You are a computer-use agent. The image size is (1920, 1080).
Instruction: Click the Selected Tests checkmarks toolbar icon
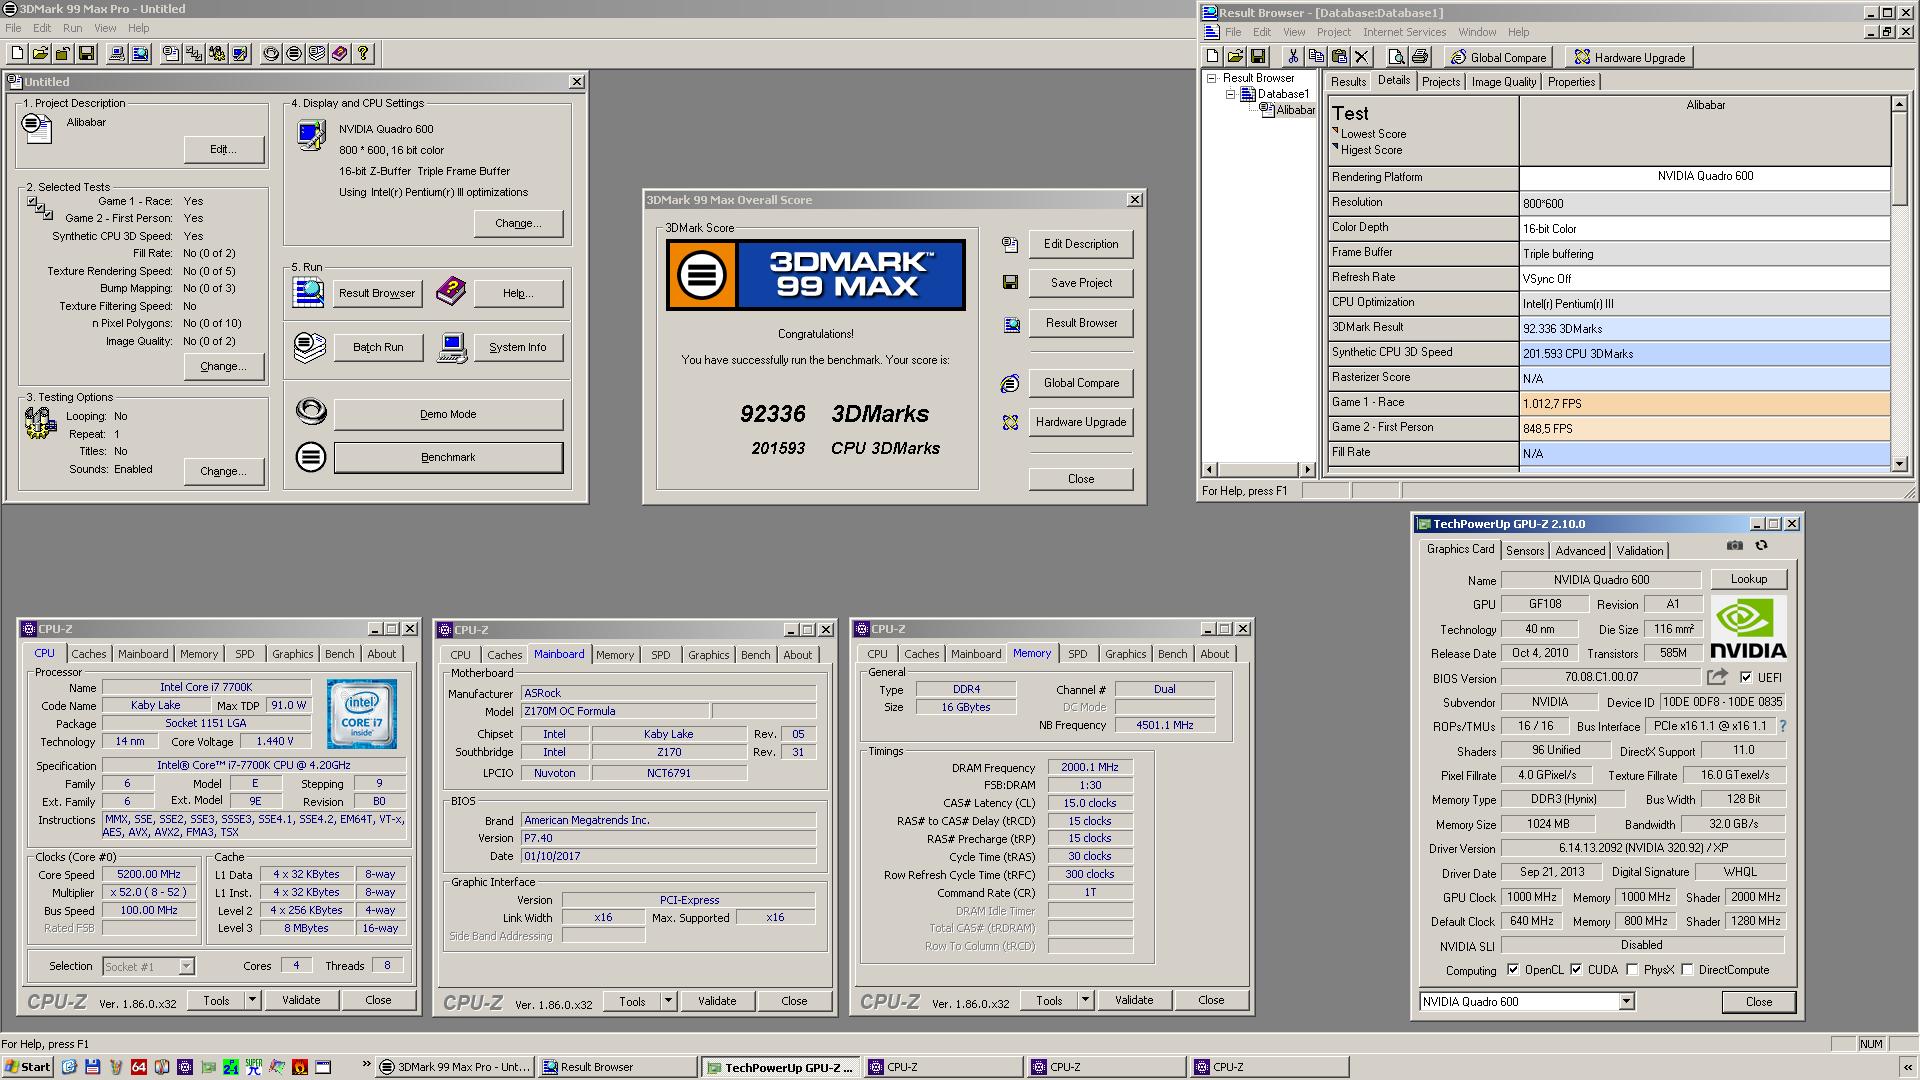tap(194, 54)
